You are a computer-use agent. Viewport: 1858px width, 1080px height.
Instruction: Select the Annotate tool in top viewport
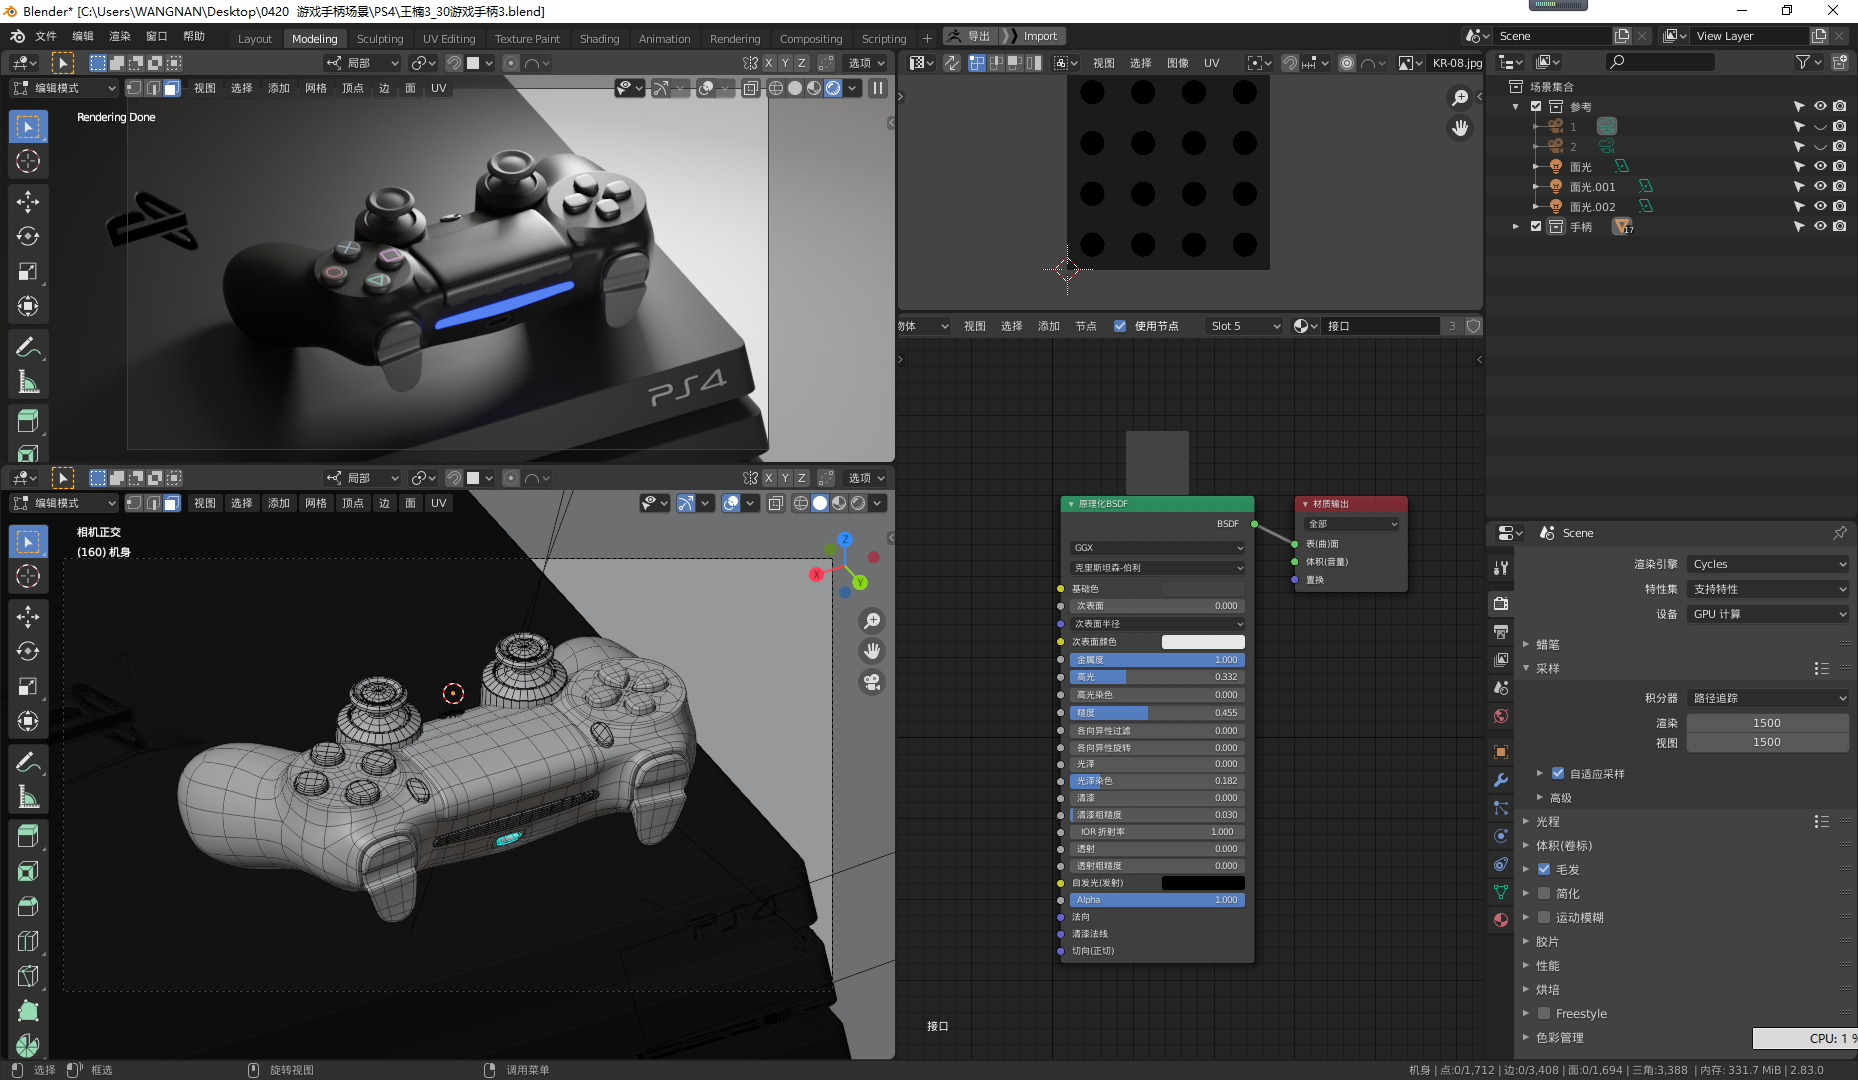28,347
